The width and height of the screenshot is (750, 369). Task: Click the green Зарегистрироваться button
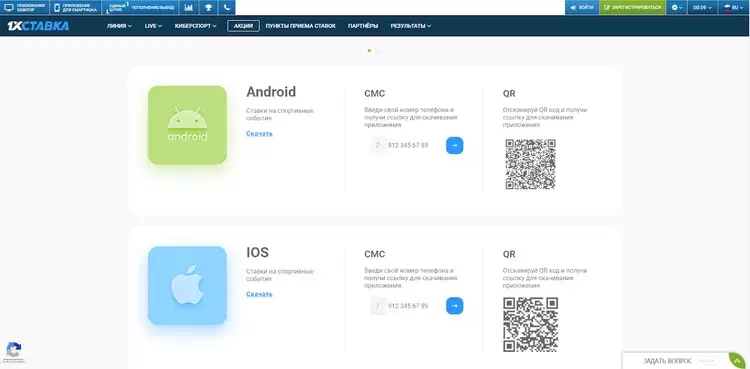coord(632,7)
